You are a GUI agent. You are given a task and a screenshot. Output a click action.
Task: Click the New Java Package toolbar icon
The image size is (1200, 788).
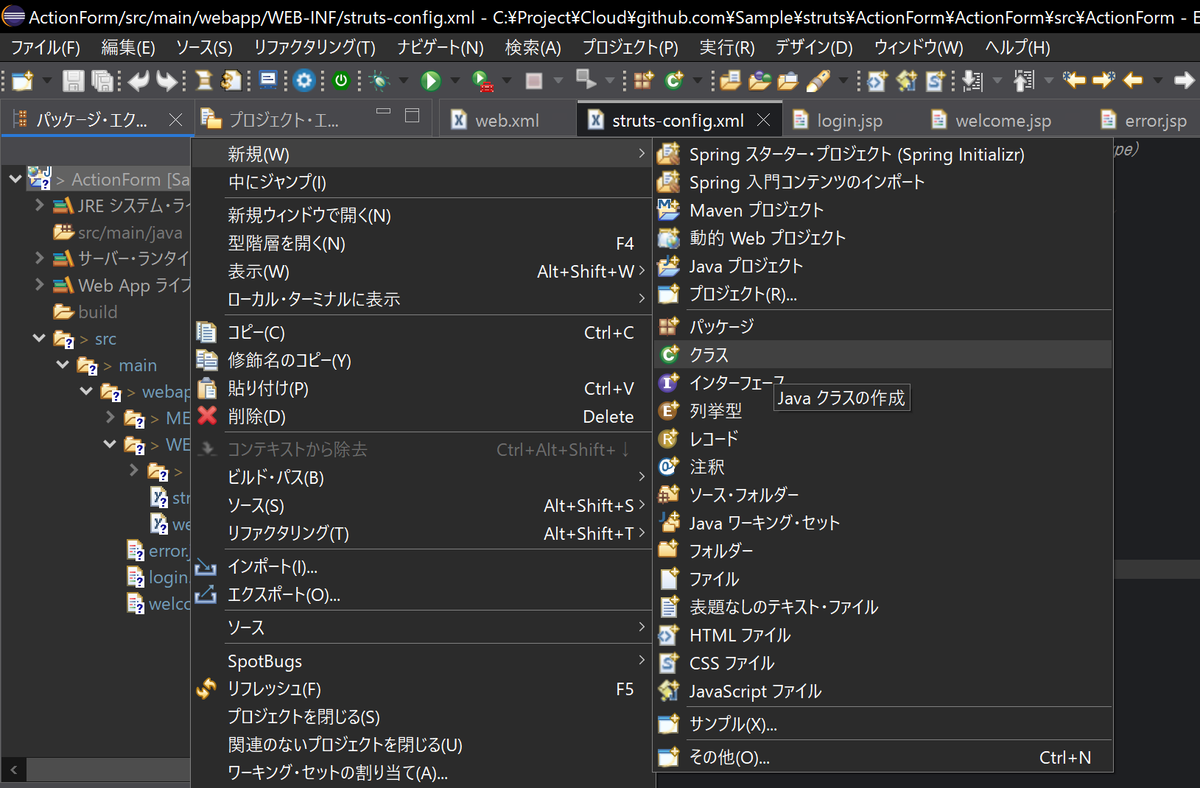[643, 81]
